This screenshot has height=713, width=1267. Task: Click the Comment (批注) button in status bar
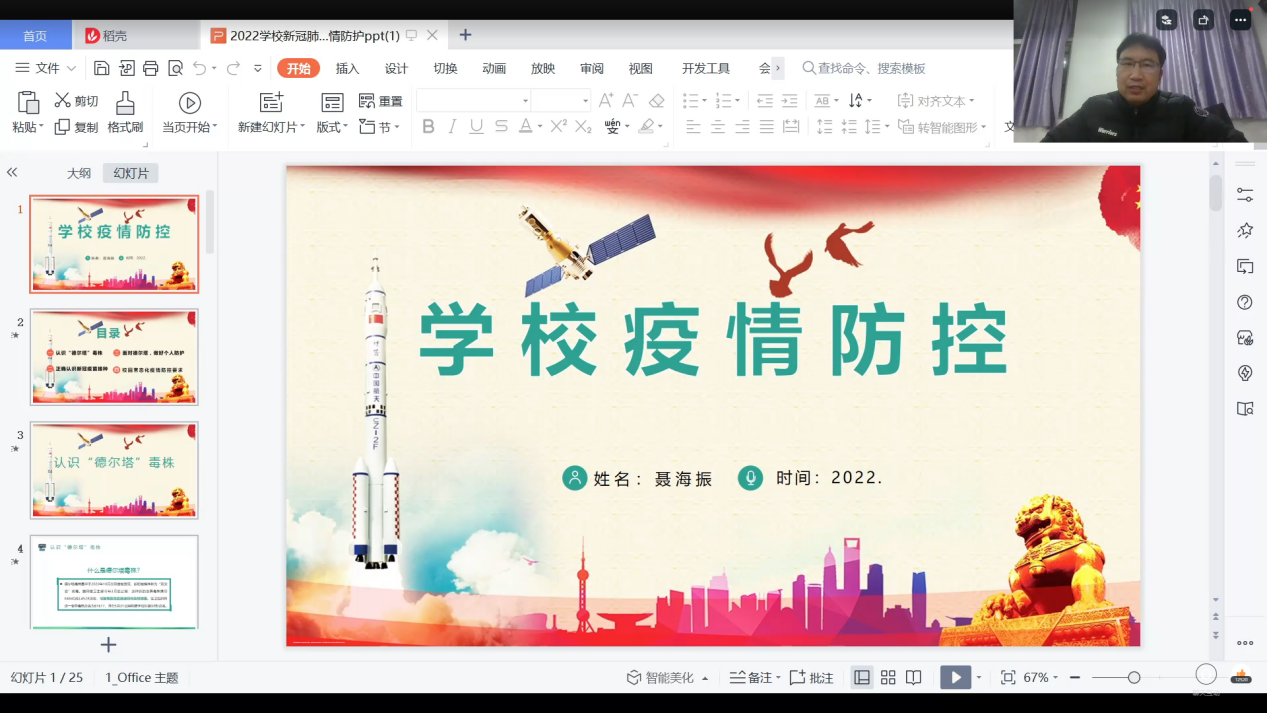pos(812,677)
